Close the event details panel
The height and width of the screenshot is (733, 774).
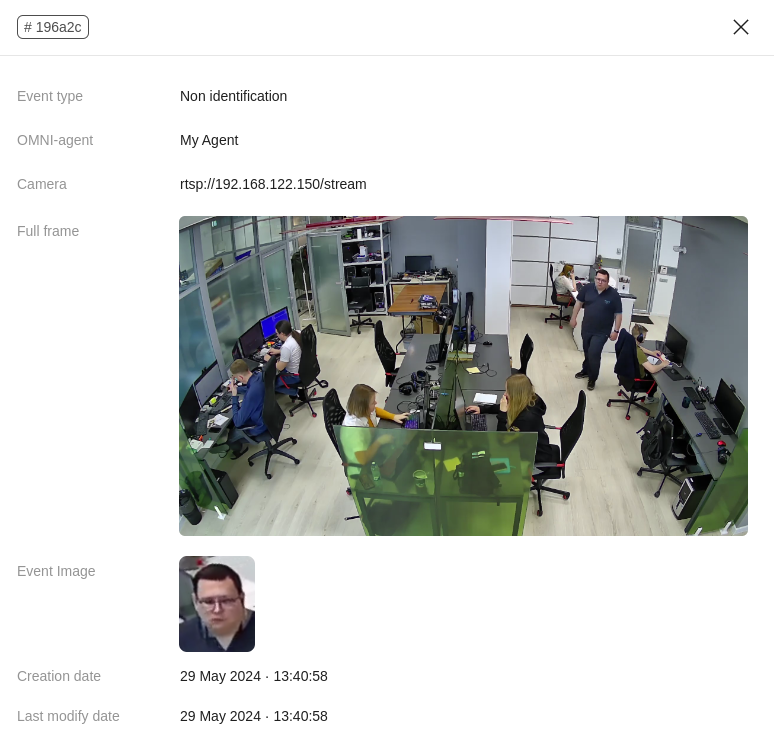[741, 27]
